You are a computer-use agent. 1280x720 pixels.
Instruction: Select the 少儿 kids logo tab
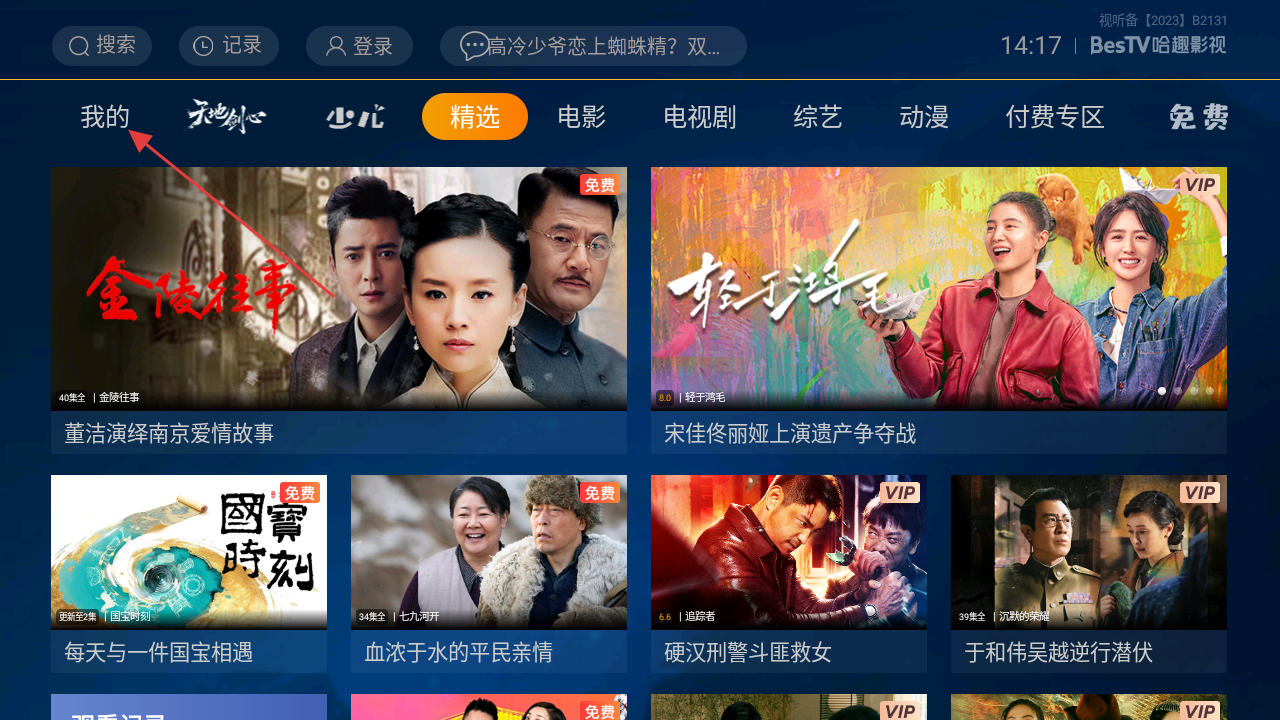355,117
